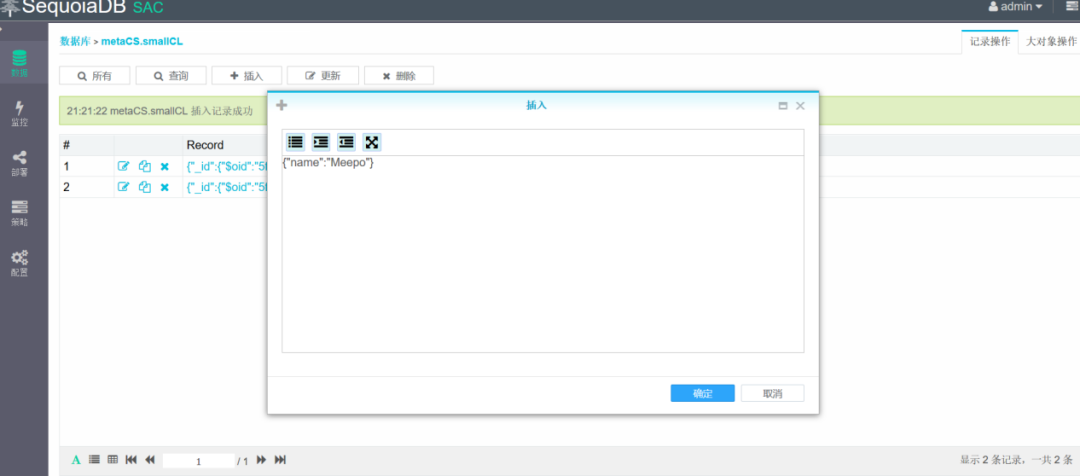Image resolution: width=1080 pixels, height=476 pixels.
Task: Click the 删除 (Delete) toolbar button
Action: click(x=399, y=76)
